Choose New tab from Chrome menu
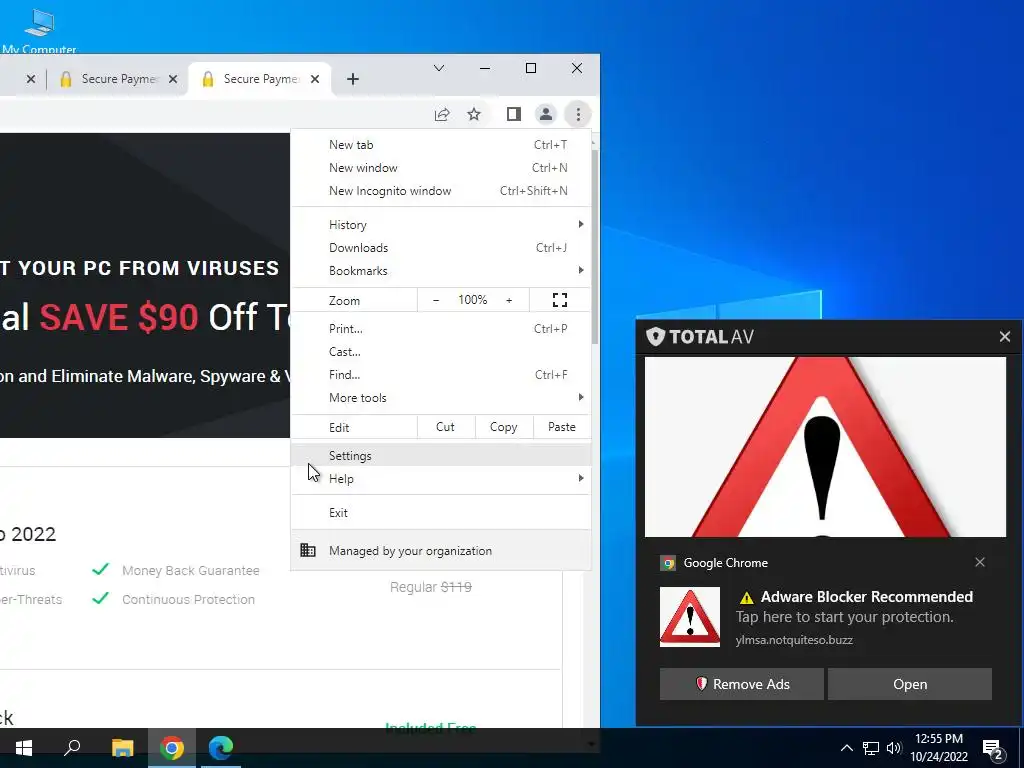The width and height of the screenshot is (1024, 768). [441, 144]
